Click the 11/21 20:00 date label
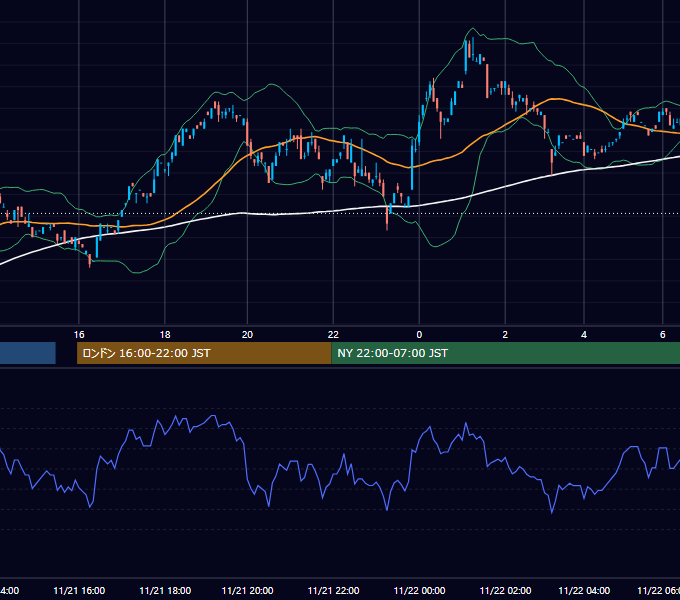The width and height of the screenshot is (680, 600). click(x=247, y=591)
